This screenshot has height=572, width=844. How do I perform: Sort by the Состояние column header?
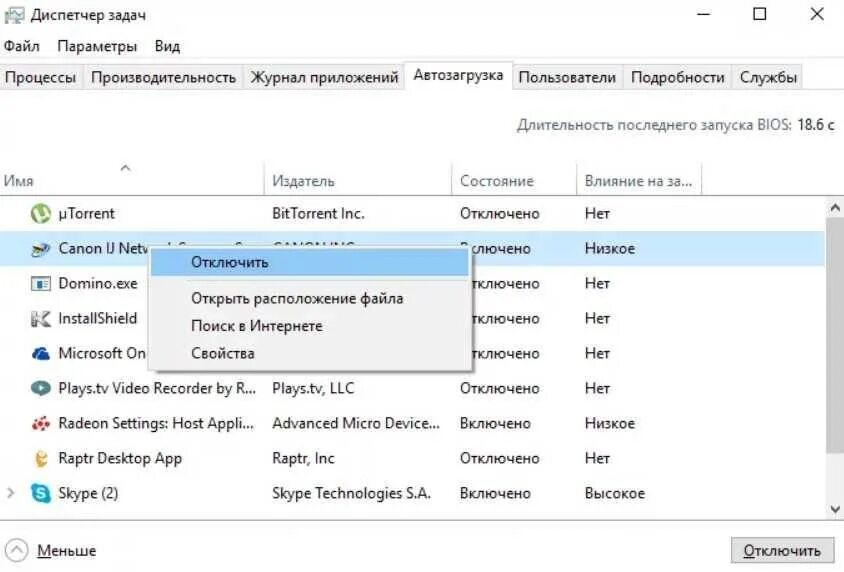tap(514, 178)
